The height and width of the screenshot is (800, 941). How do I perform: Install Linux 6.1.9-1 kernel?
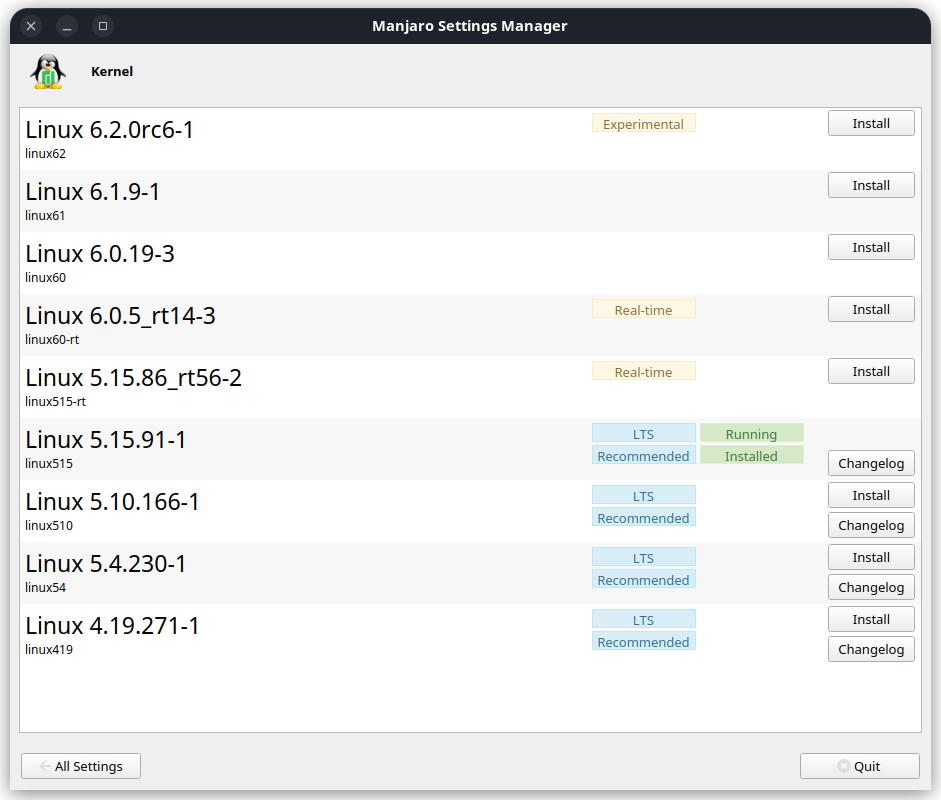pos(871,185)
